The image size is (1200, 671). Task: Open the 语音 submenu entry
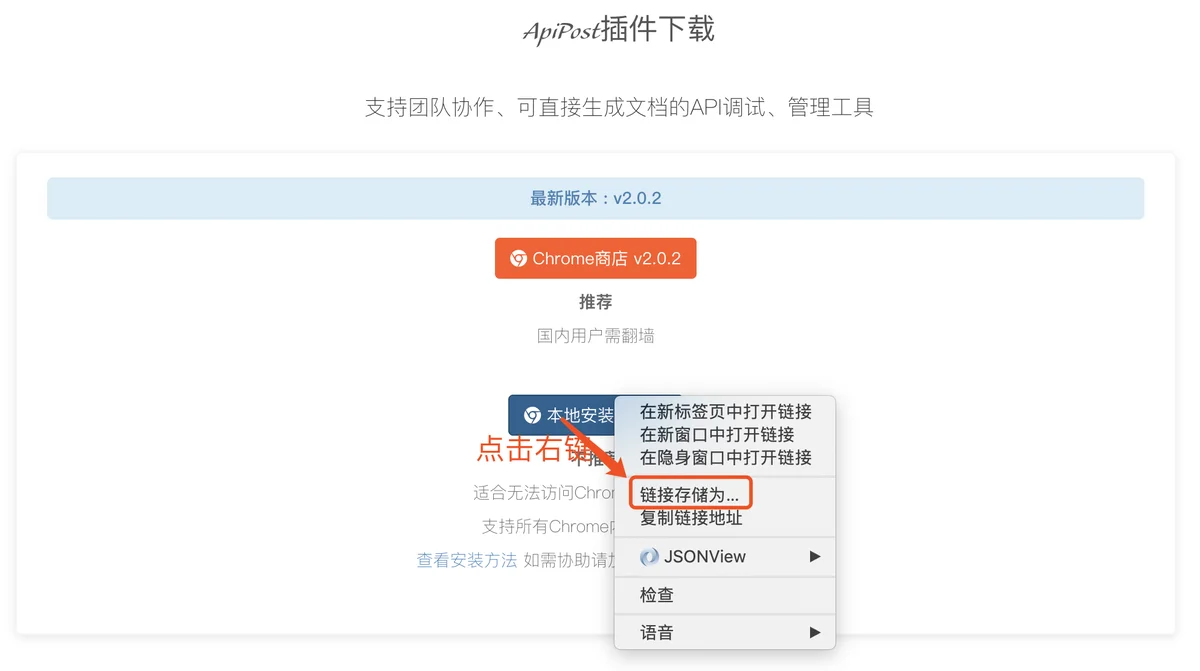[725, 633]
